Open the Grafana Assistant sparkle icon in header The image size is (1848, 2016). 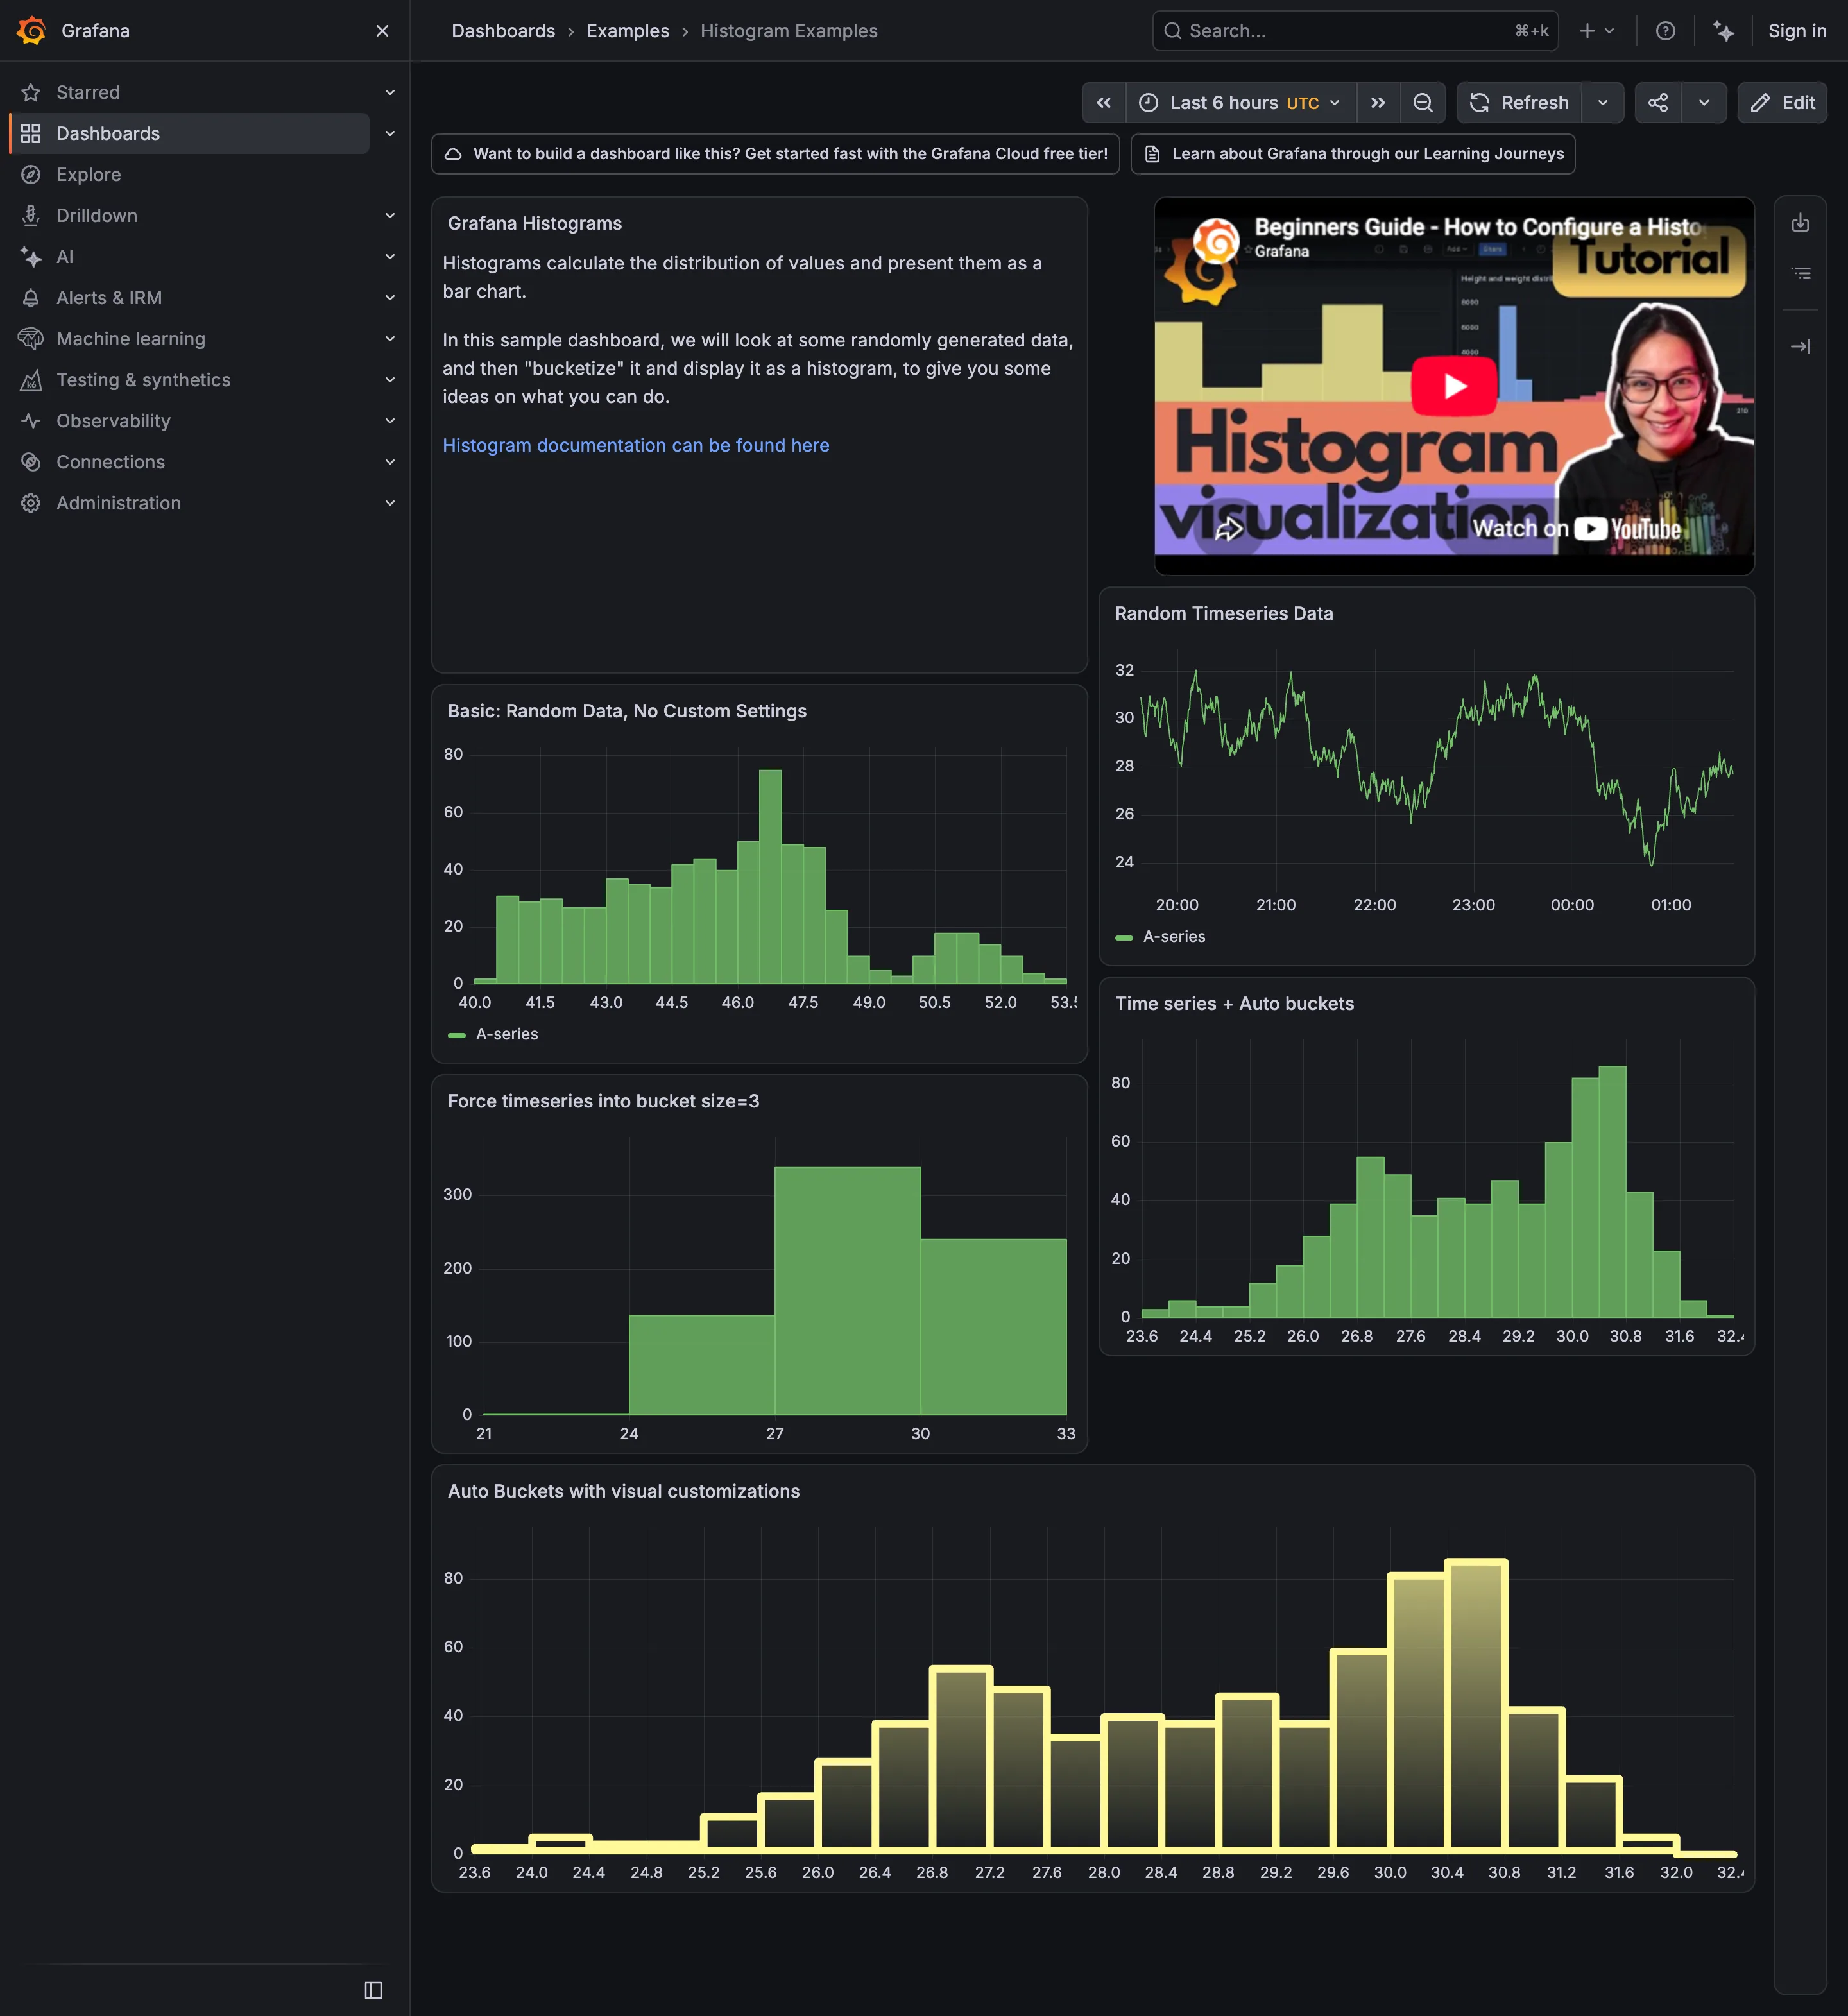point(1724,31)
